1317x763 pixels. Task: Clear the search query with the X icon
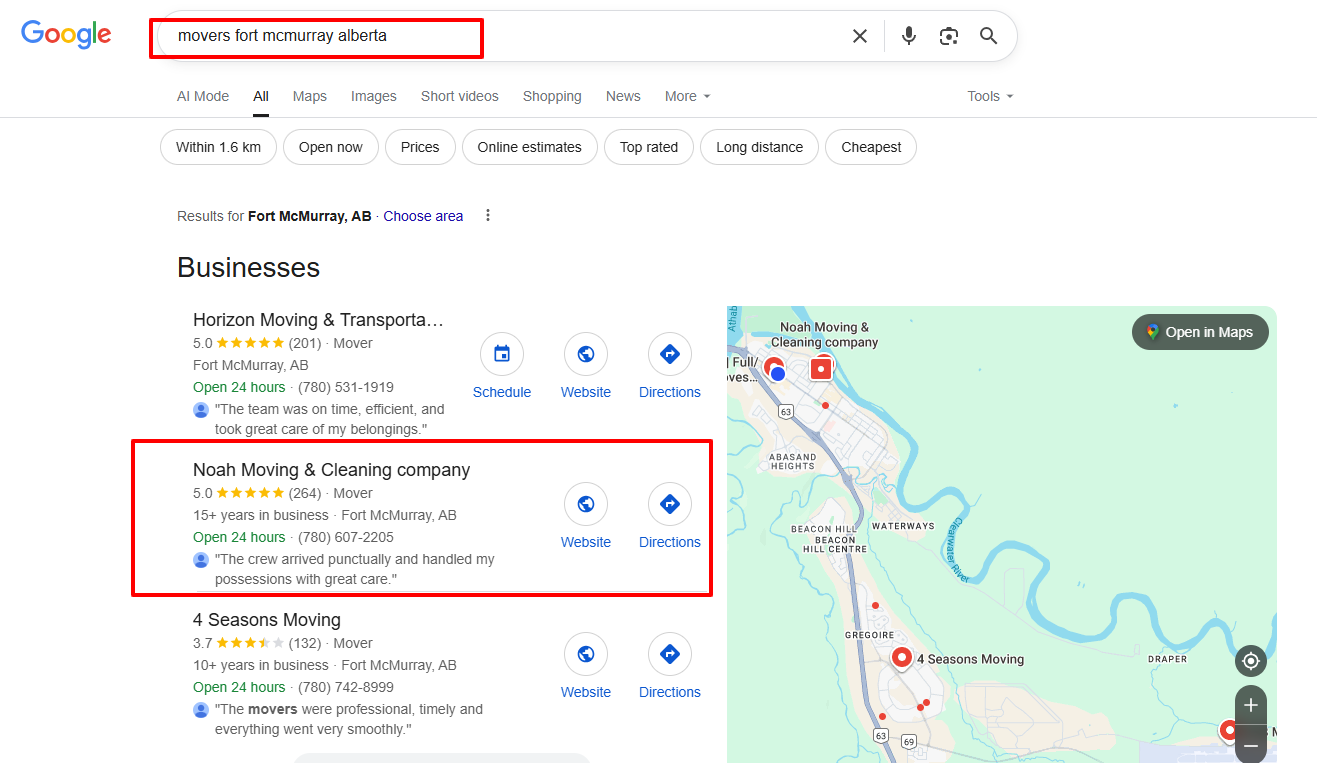(x=860, y=36)
